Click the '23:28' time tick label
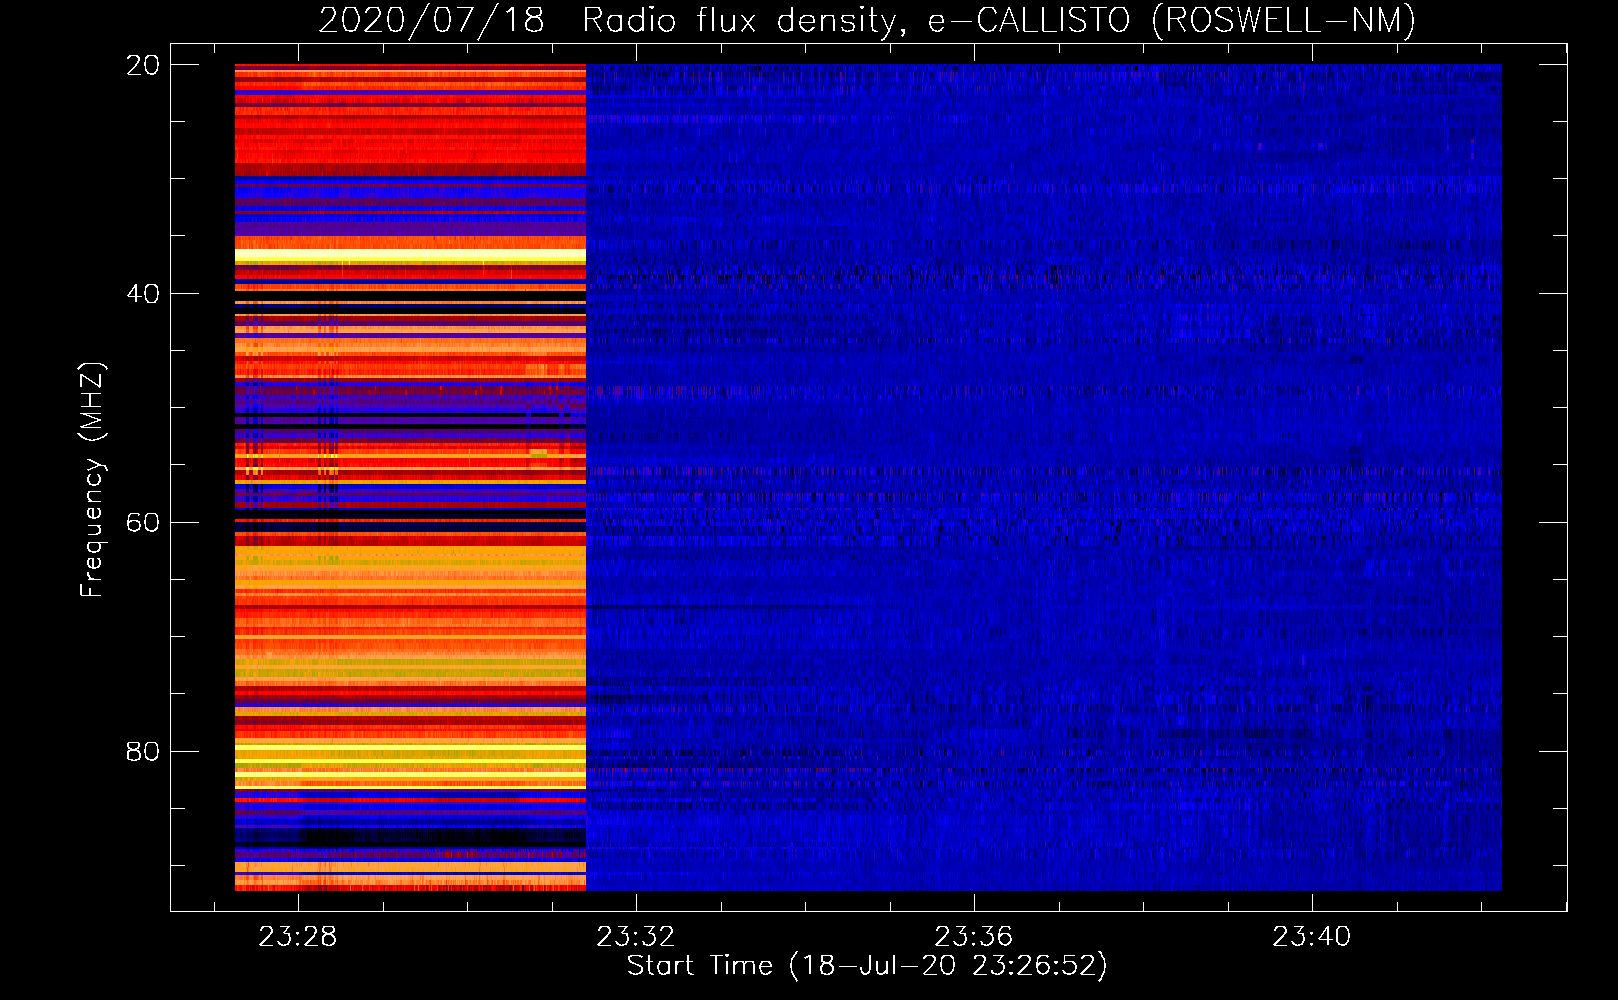The width and height of the screenshot is (1618, 1000). click(298, 937)
